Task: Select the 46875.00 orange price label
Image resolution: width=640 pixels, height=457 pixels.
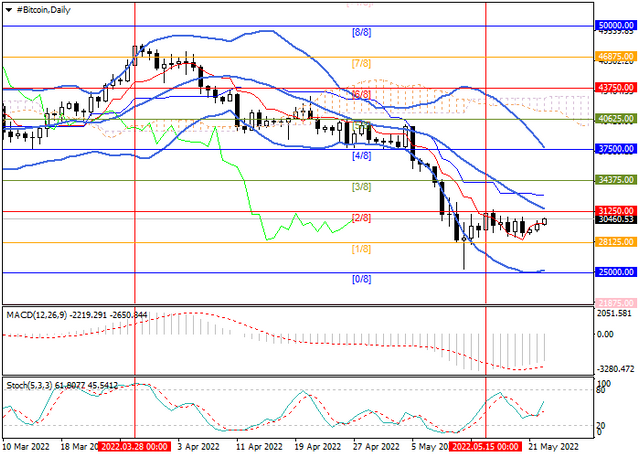Action: click(616, 56)
